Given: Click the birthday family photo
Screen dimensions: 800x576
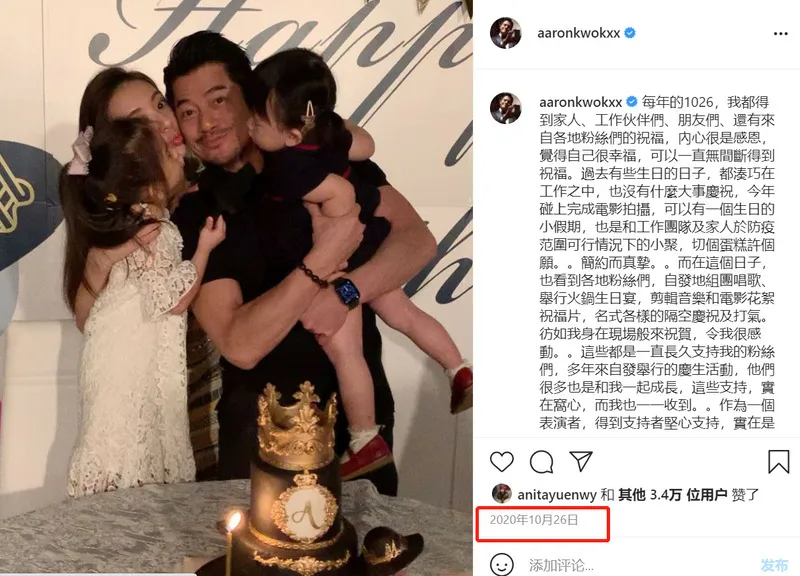Looking at the screenshot, I should pyautogui.click(x=236, y=288).
